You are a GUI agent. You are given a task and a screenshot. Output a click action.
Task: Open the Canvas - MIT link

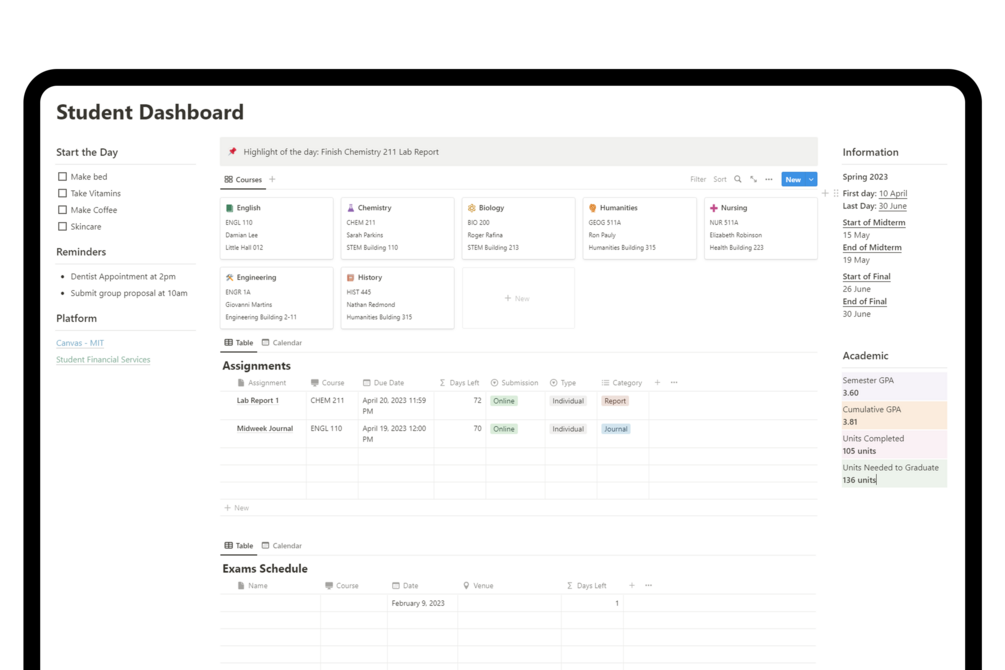79,343
